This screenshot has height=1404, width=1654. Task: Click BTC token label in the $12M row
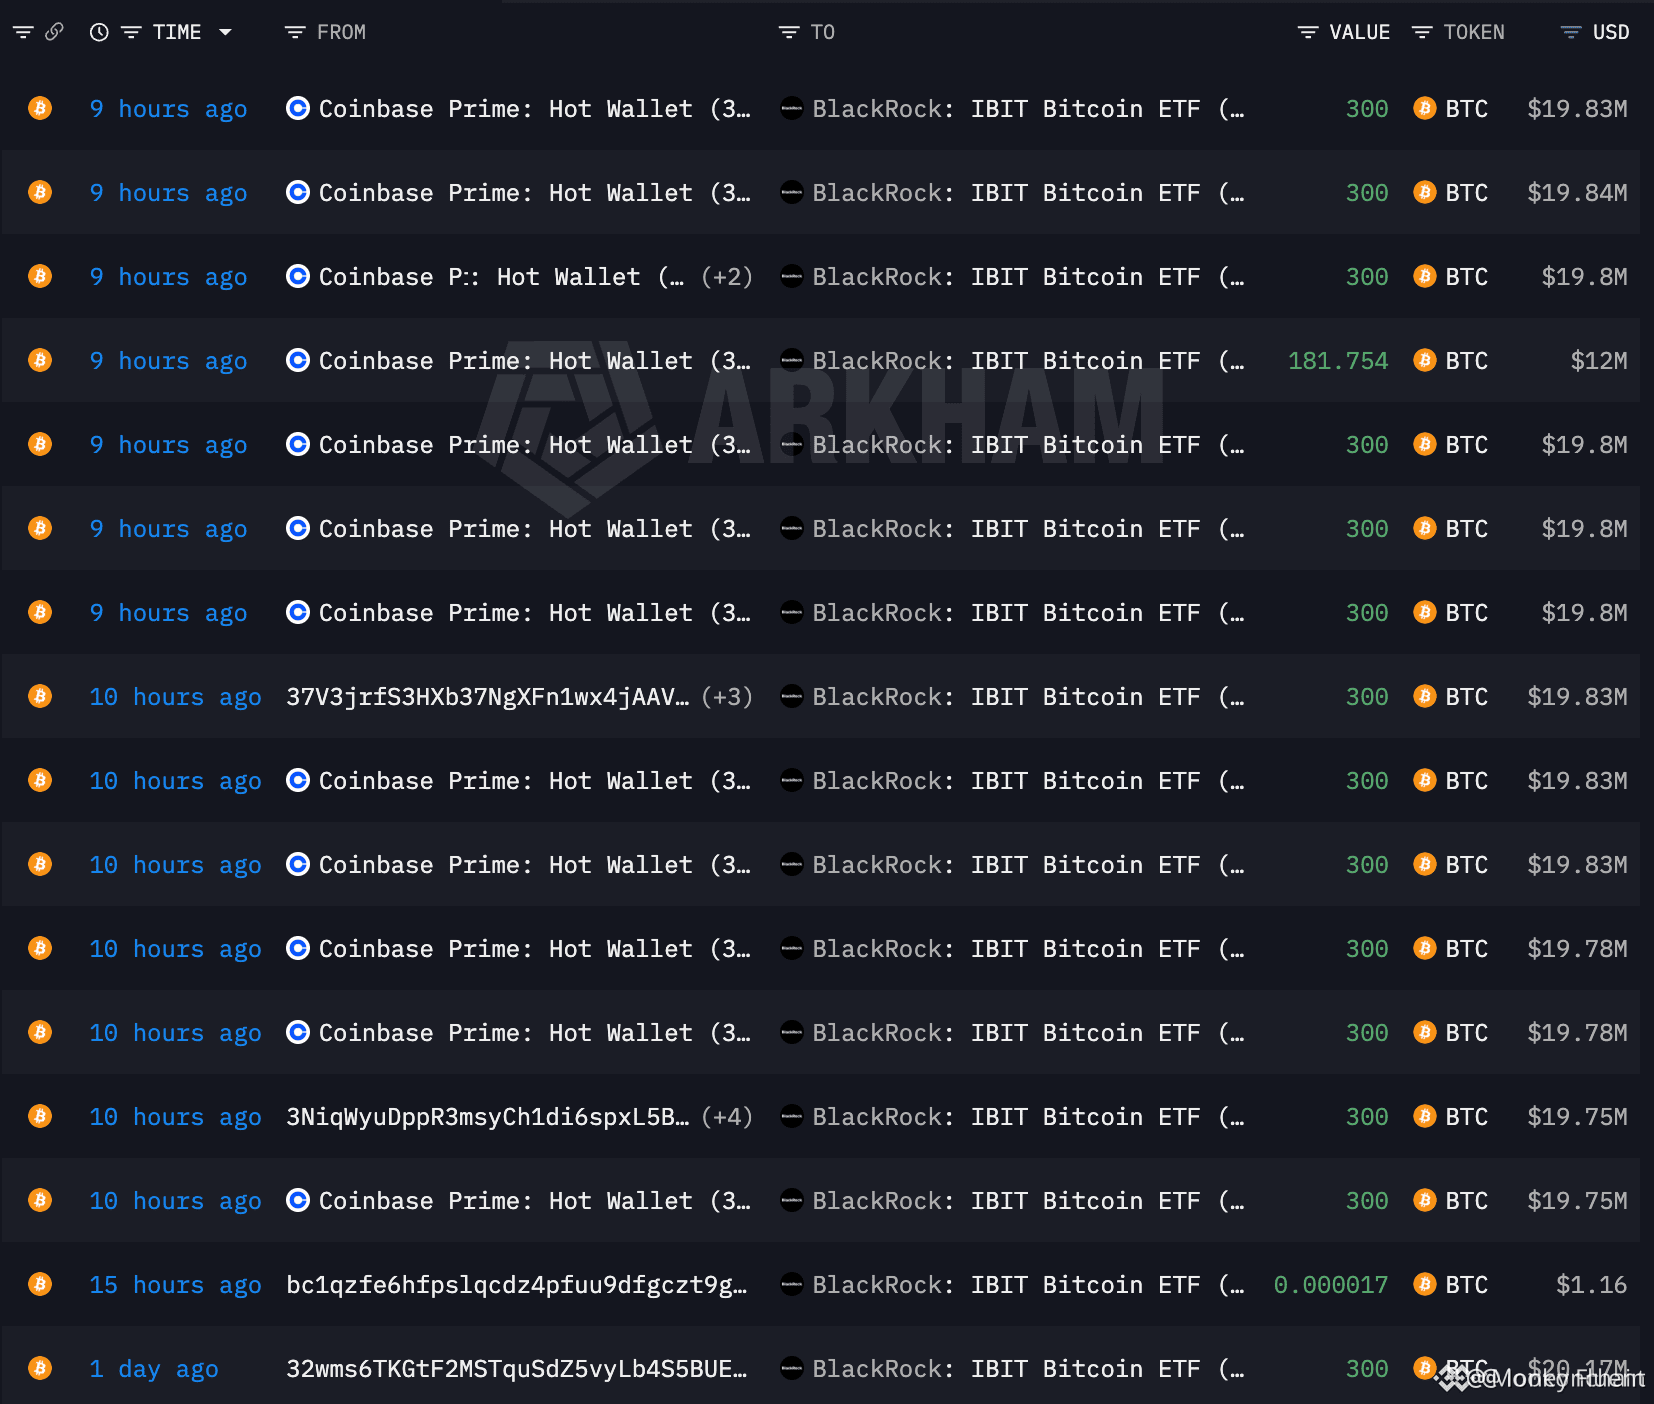tap(1467, 361)
